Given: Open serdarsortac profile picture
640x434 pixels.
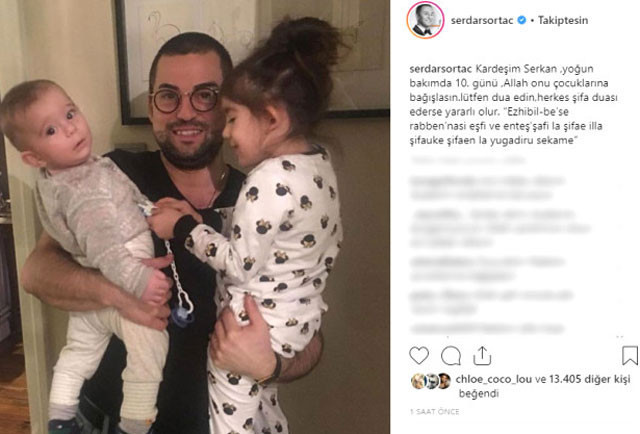Looking at the screenshot, I should [425, 20].
